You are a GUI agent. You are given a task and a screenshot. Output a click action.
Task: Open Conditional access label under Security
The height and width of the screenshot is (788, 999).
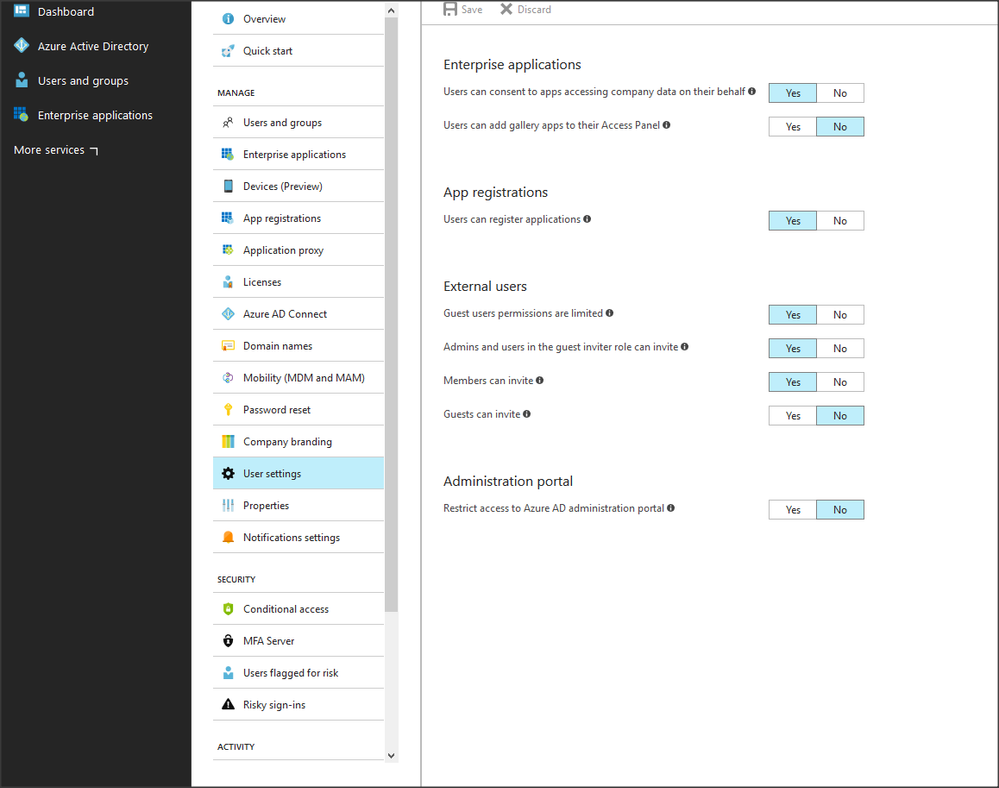coord(285,609)
